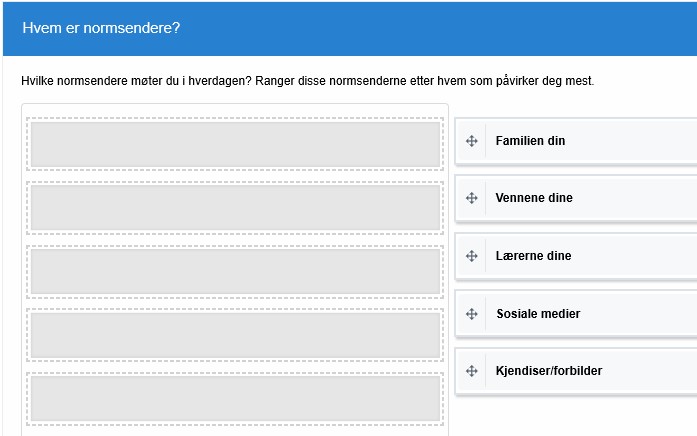Click the move handle for Kjendiser/forbilder
This screenshot has width=697, height=436.
coord(472,371)
